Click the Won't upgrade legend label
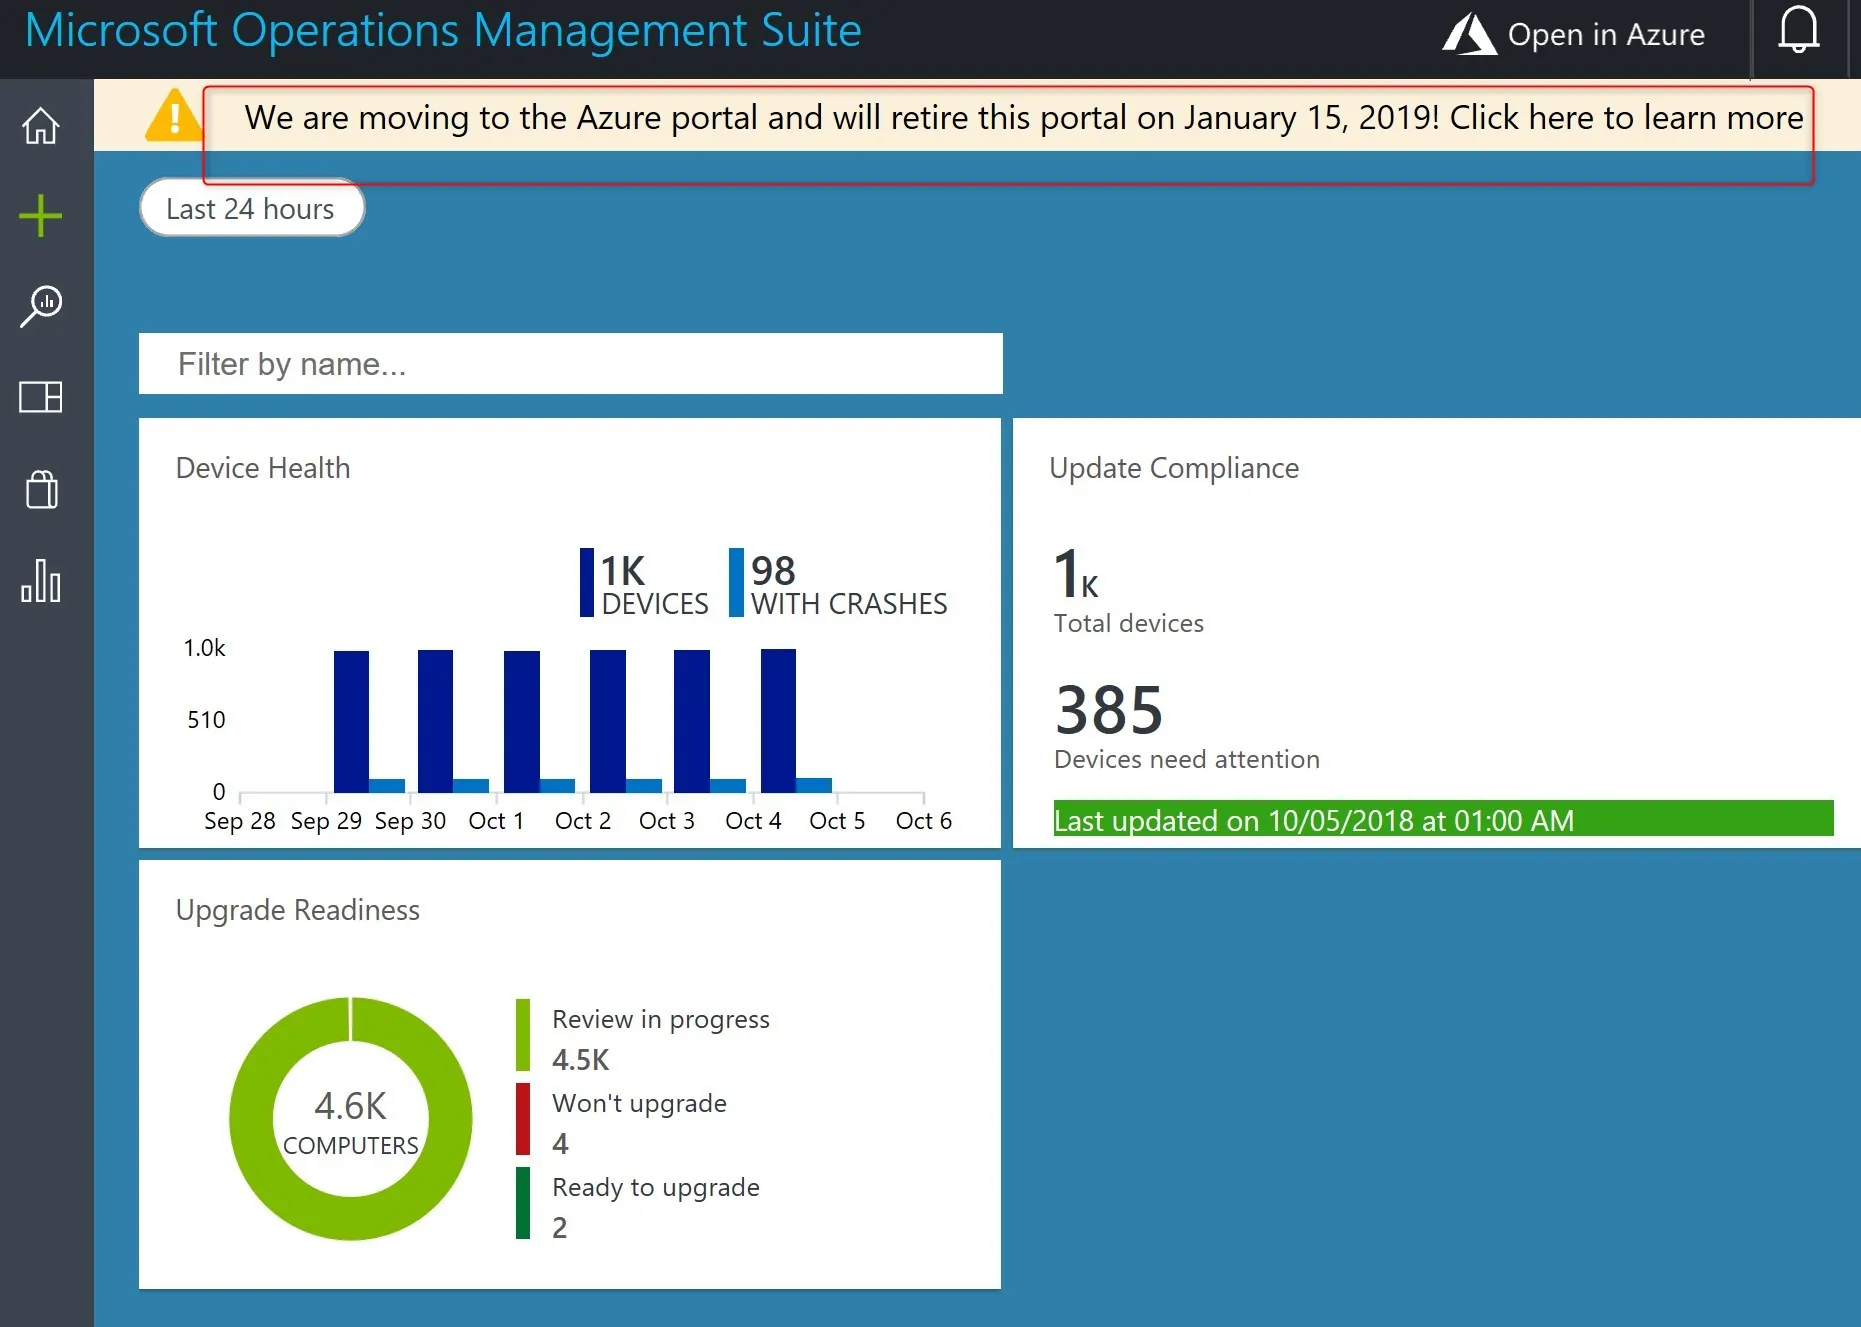Screen dimensions: 1861x1327 click(639, 1103)
